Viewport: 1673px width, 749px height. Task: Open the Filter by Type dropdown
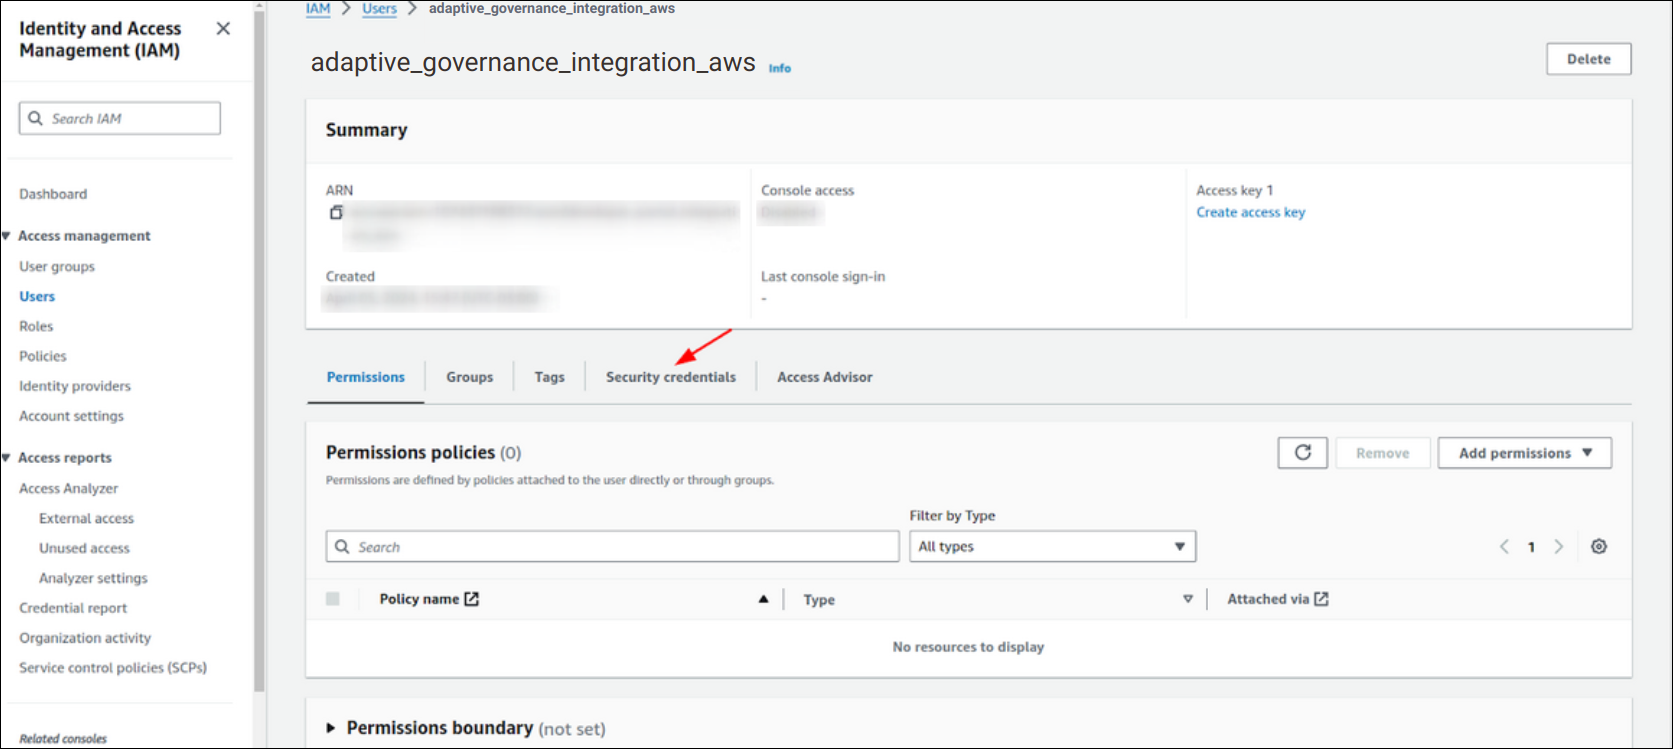1052,547
